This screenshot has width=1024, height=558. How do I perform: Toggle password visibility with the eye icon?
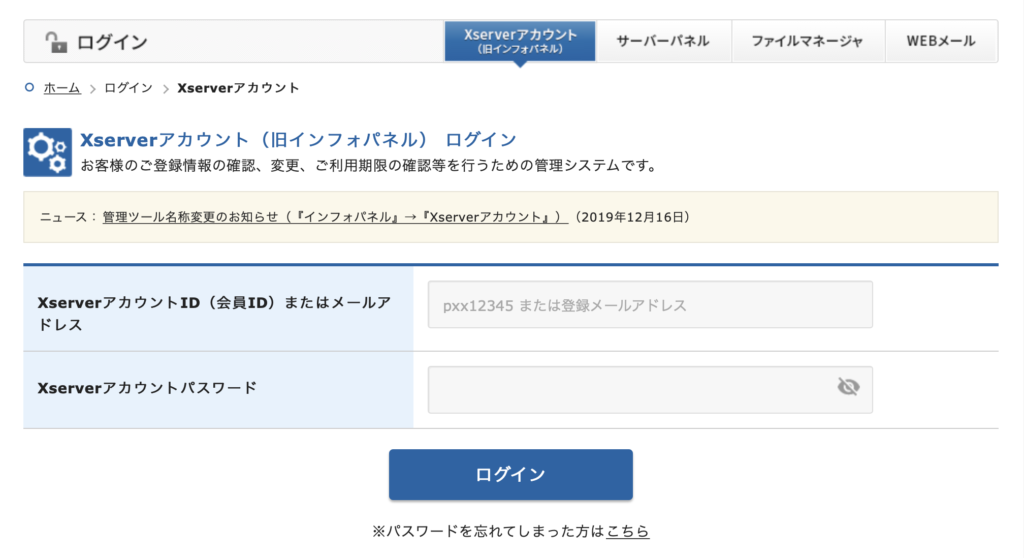848,387
